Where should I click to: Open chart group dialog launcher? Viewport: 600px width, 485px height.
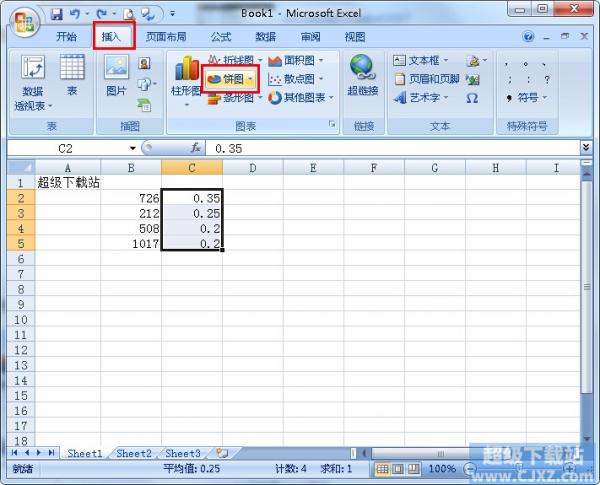point(332,124)
